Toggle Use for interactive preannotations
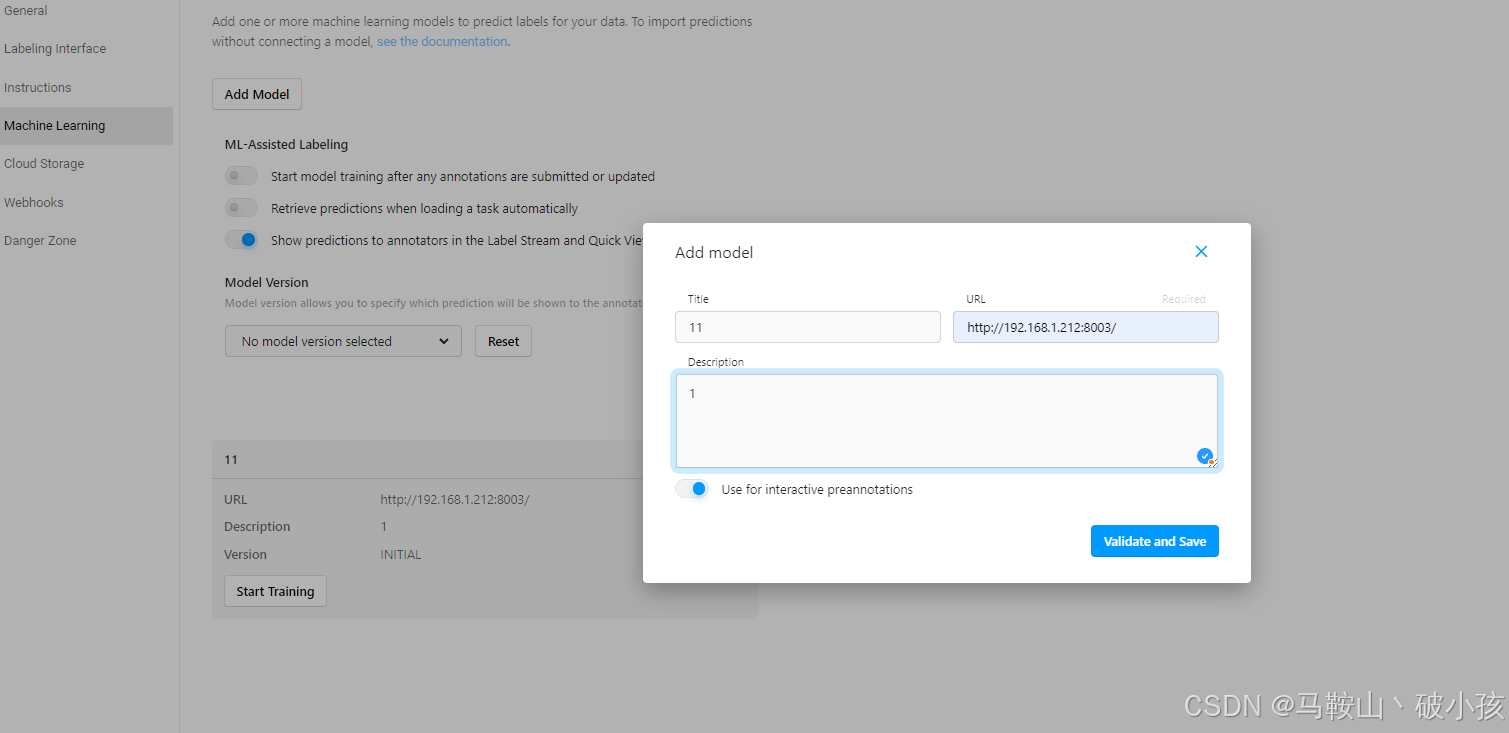The height and width of the screenshot is (733, 1509). (x=692, y=489)
